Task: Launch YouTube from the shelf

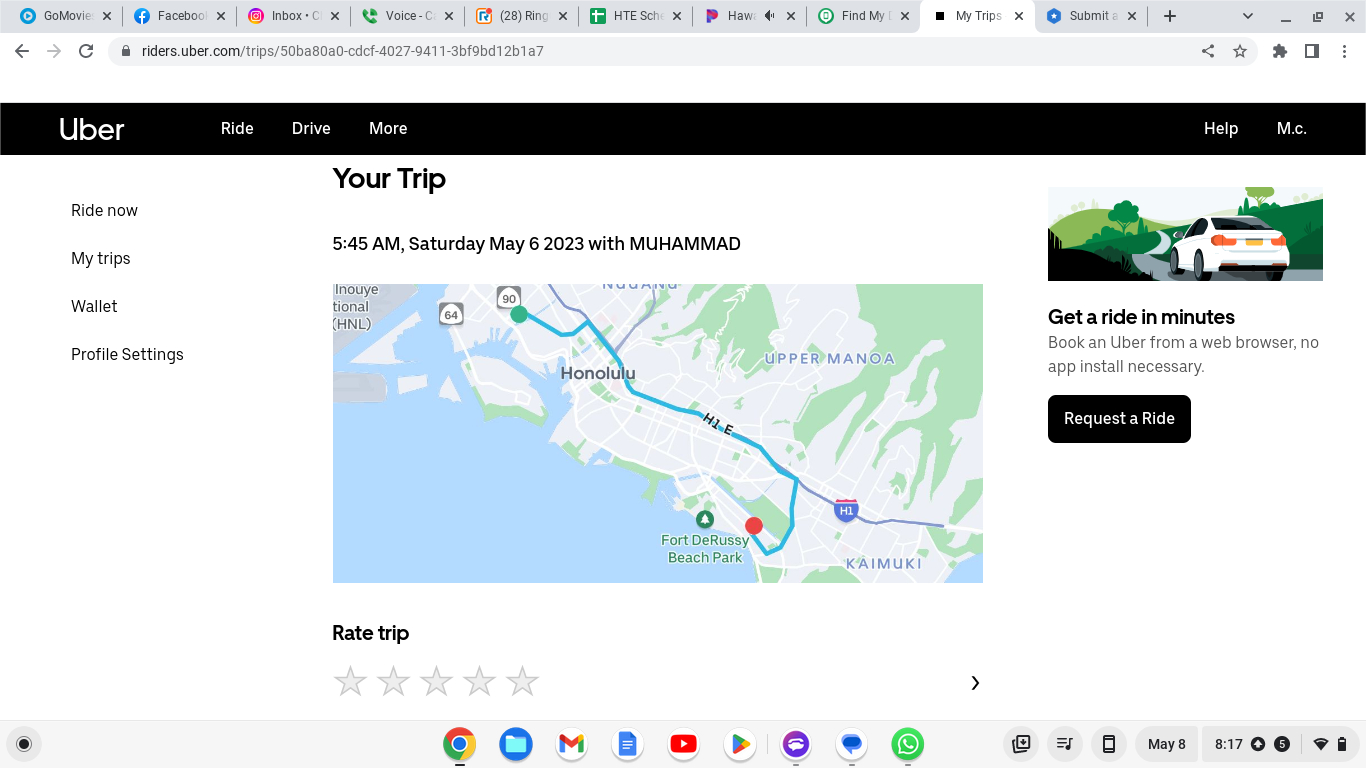Action: (683, 744)
